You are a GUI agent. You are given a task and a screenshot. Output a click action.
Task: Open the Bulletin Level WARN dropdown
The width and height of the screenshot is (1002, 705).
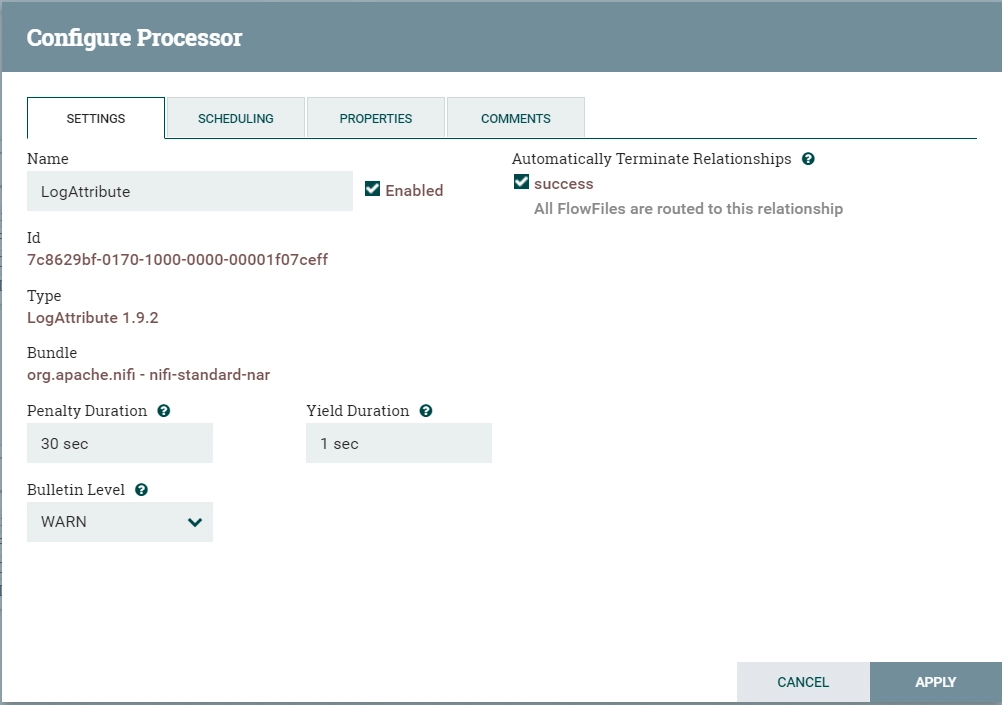point(119,522)
